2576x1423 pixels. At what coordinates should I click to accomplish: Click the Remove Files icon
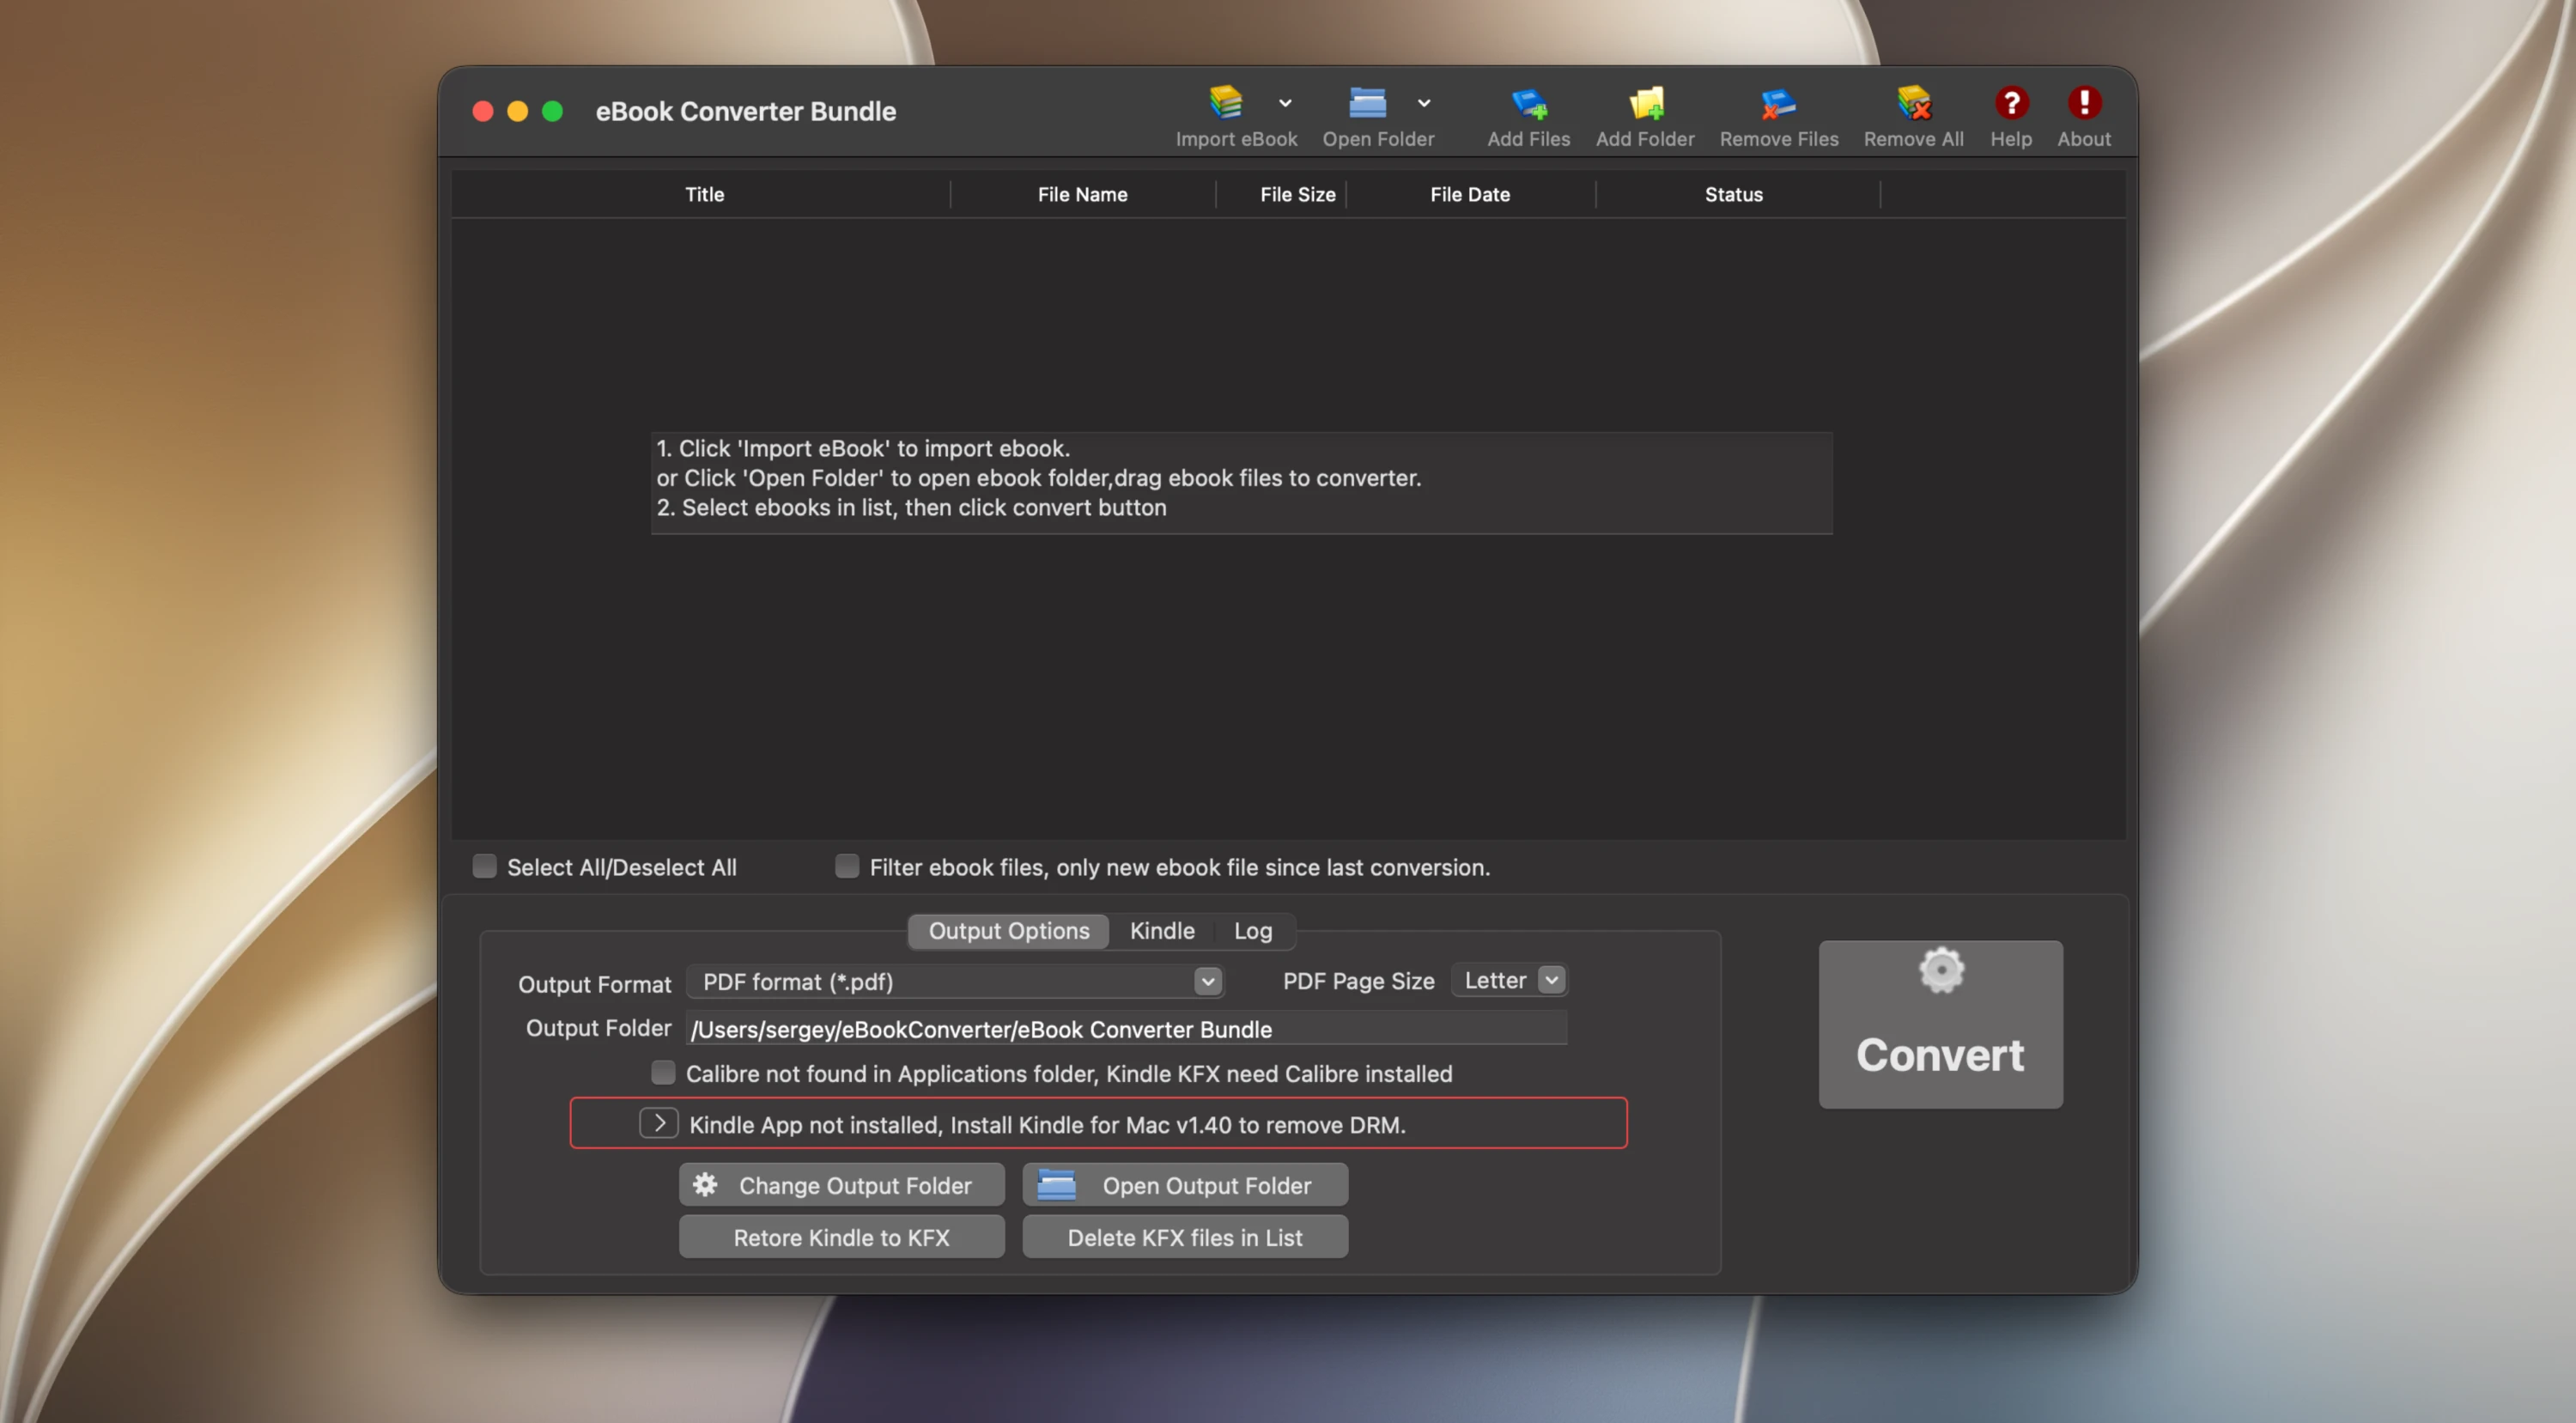pyautogui.click(x=1778, y=103)
